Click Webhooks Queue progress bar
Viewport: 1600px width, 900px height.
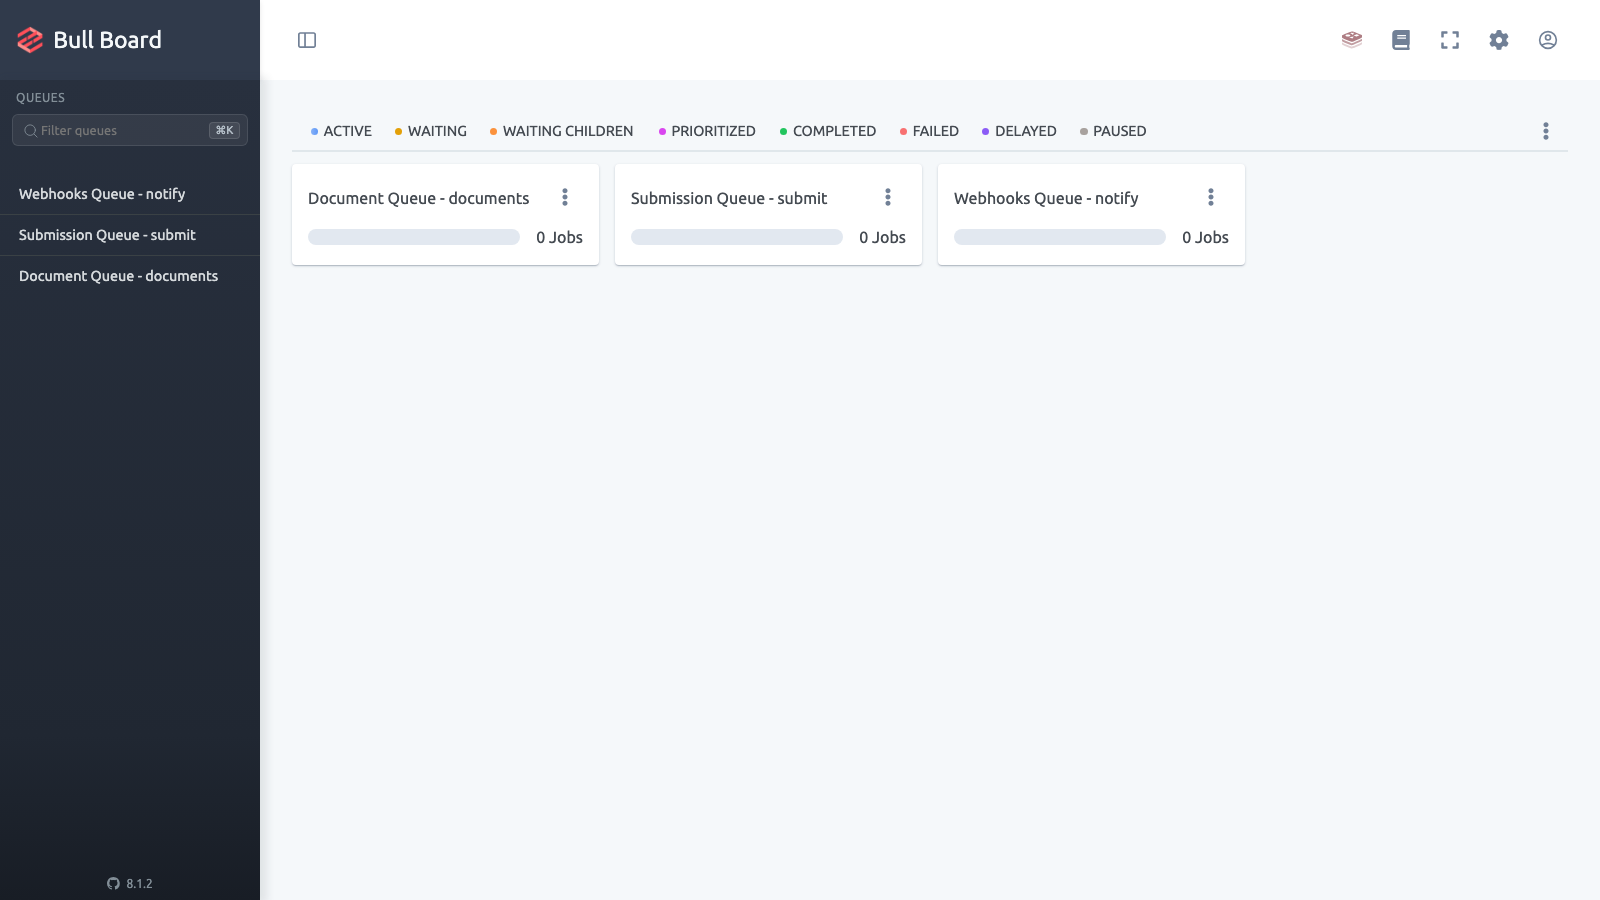tap(1060, 237)
